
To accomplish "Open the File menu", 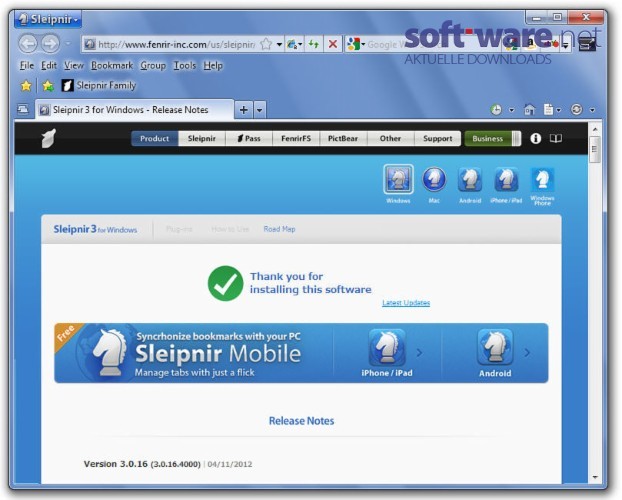I will pos(27,65).
